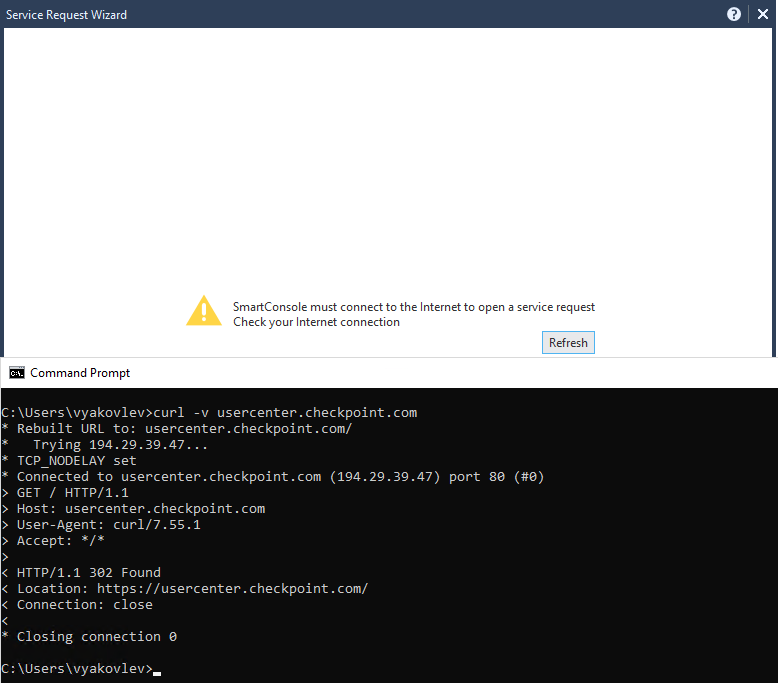
Task: Click the Command Prompt title bar icon
Action: [x=17, y=373]
